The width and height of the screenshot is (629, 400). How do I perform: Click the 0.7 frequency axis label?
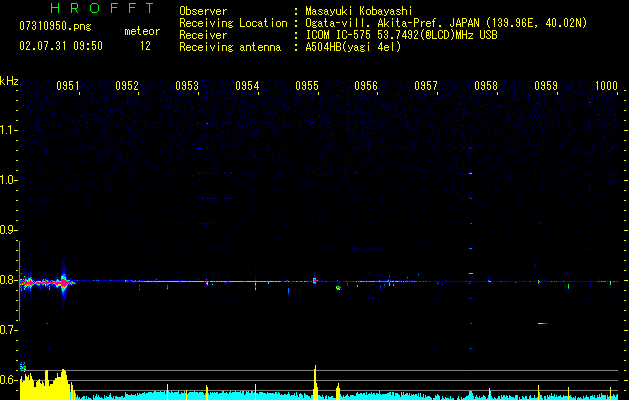click(x=9, y=330)
